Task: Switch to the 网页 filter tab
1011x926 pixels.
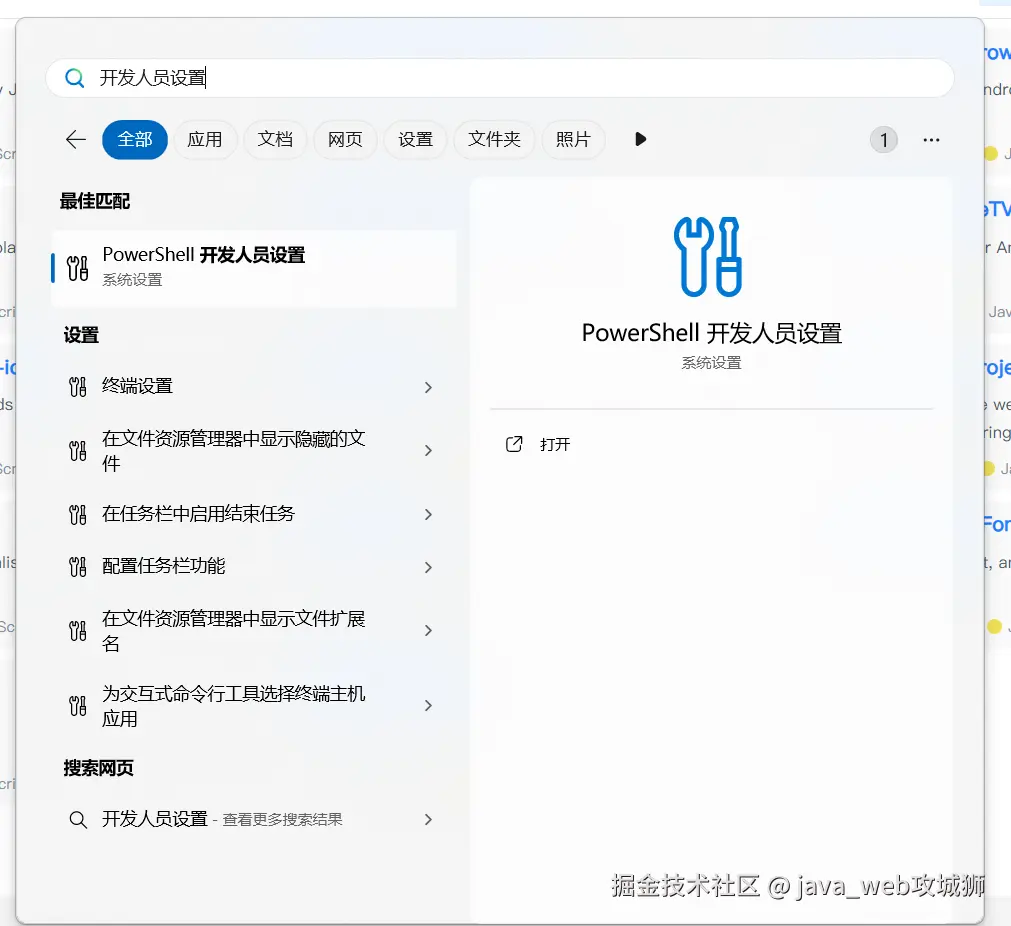Action: [x=345, y=139]
